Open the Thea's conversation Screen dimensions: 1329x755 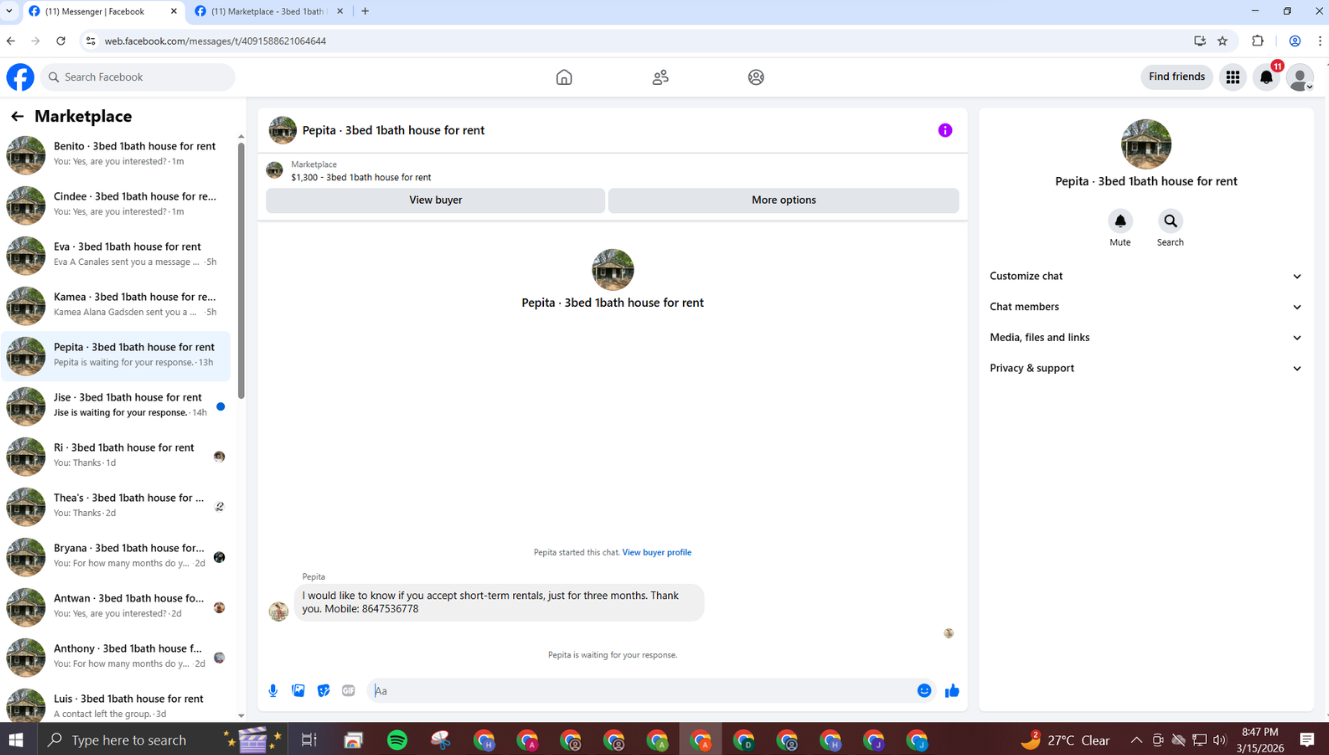pyautogui.click(x=116, y=505)
